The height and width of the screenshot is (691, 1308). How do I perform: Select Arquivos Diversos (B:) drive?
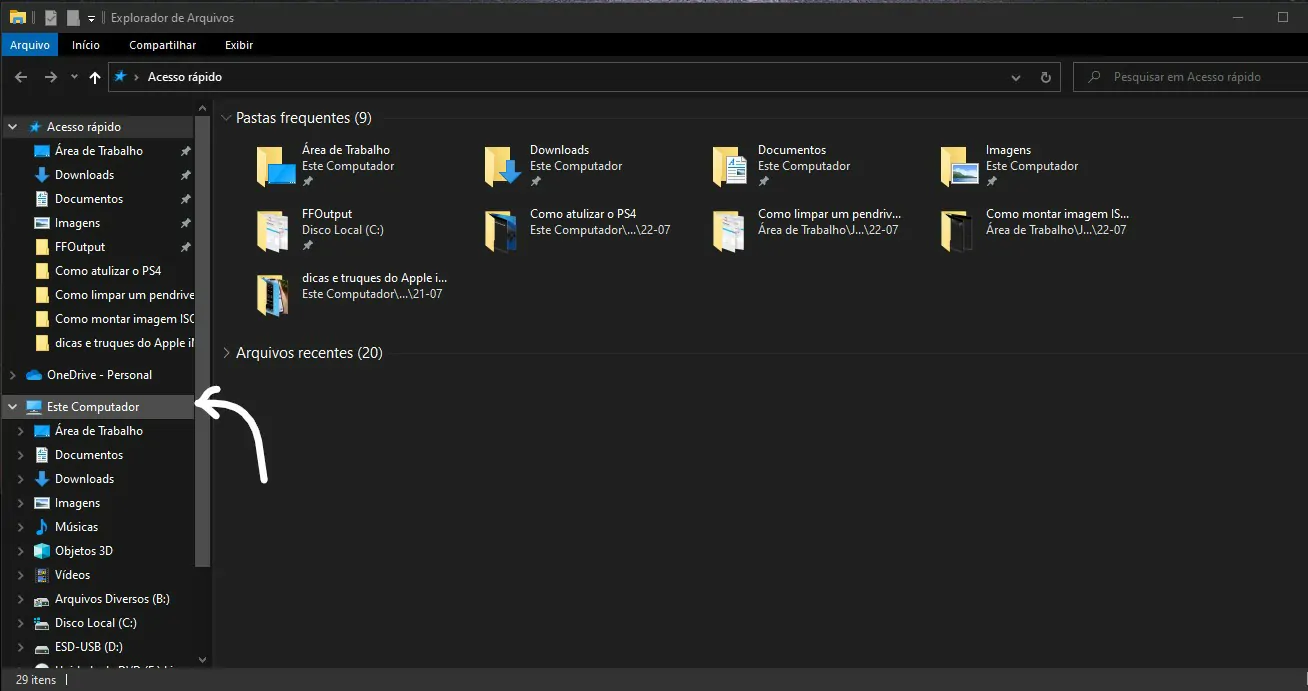112,599
